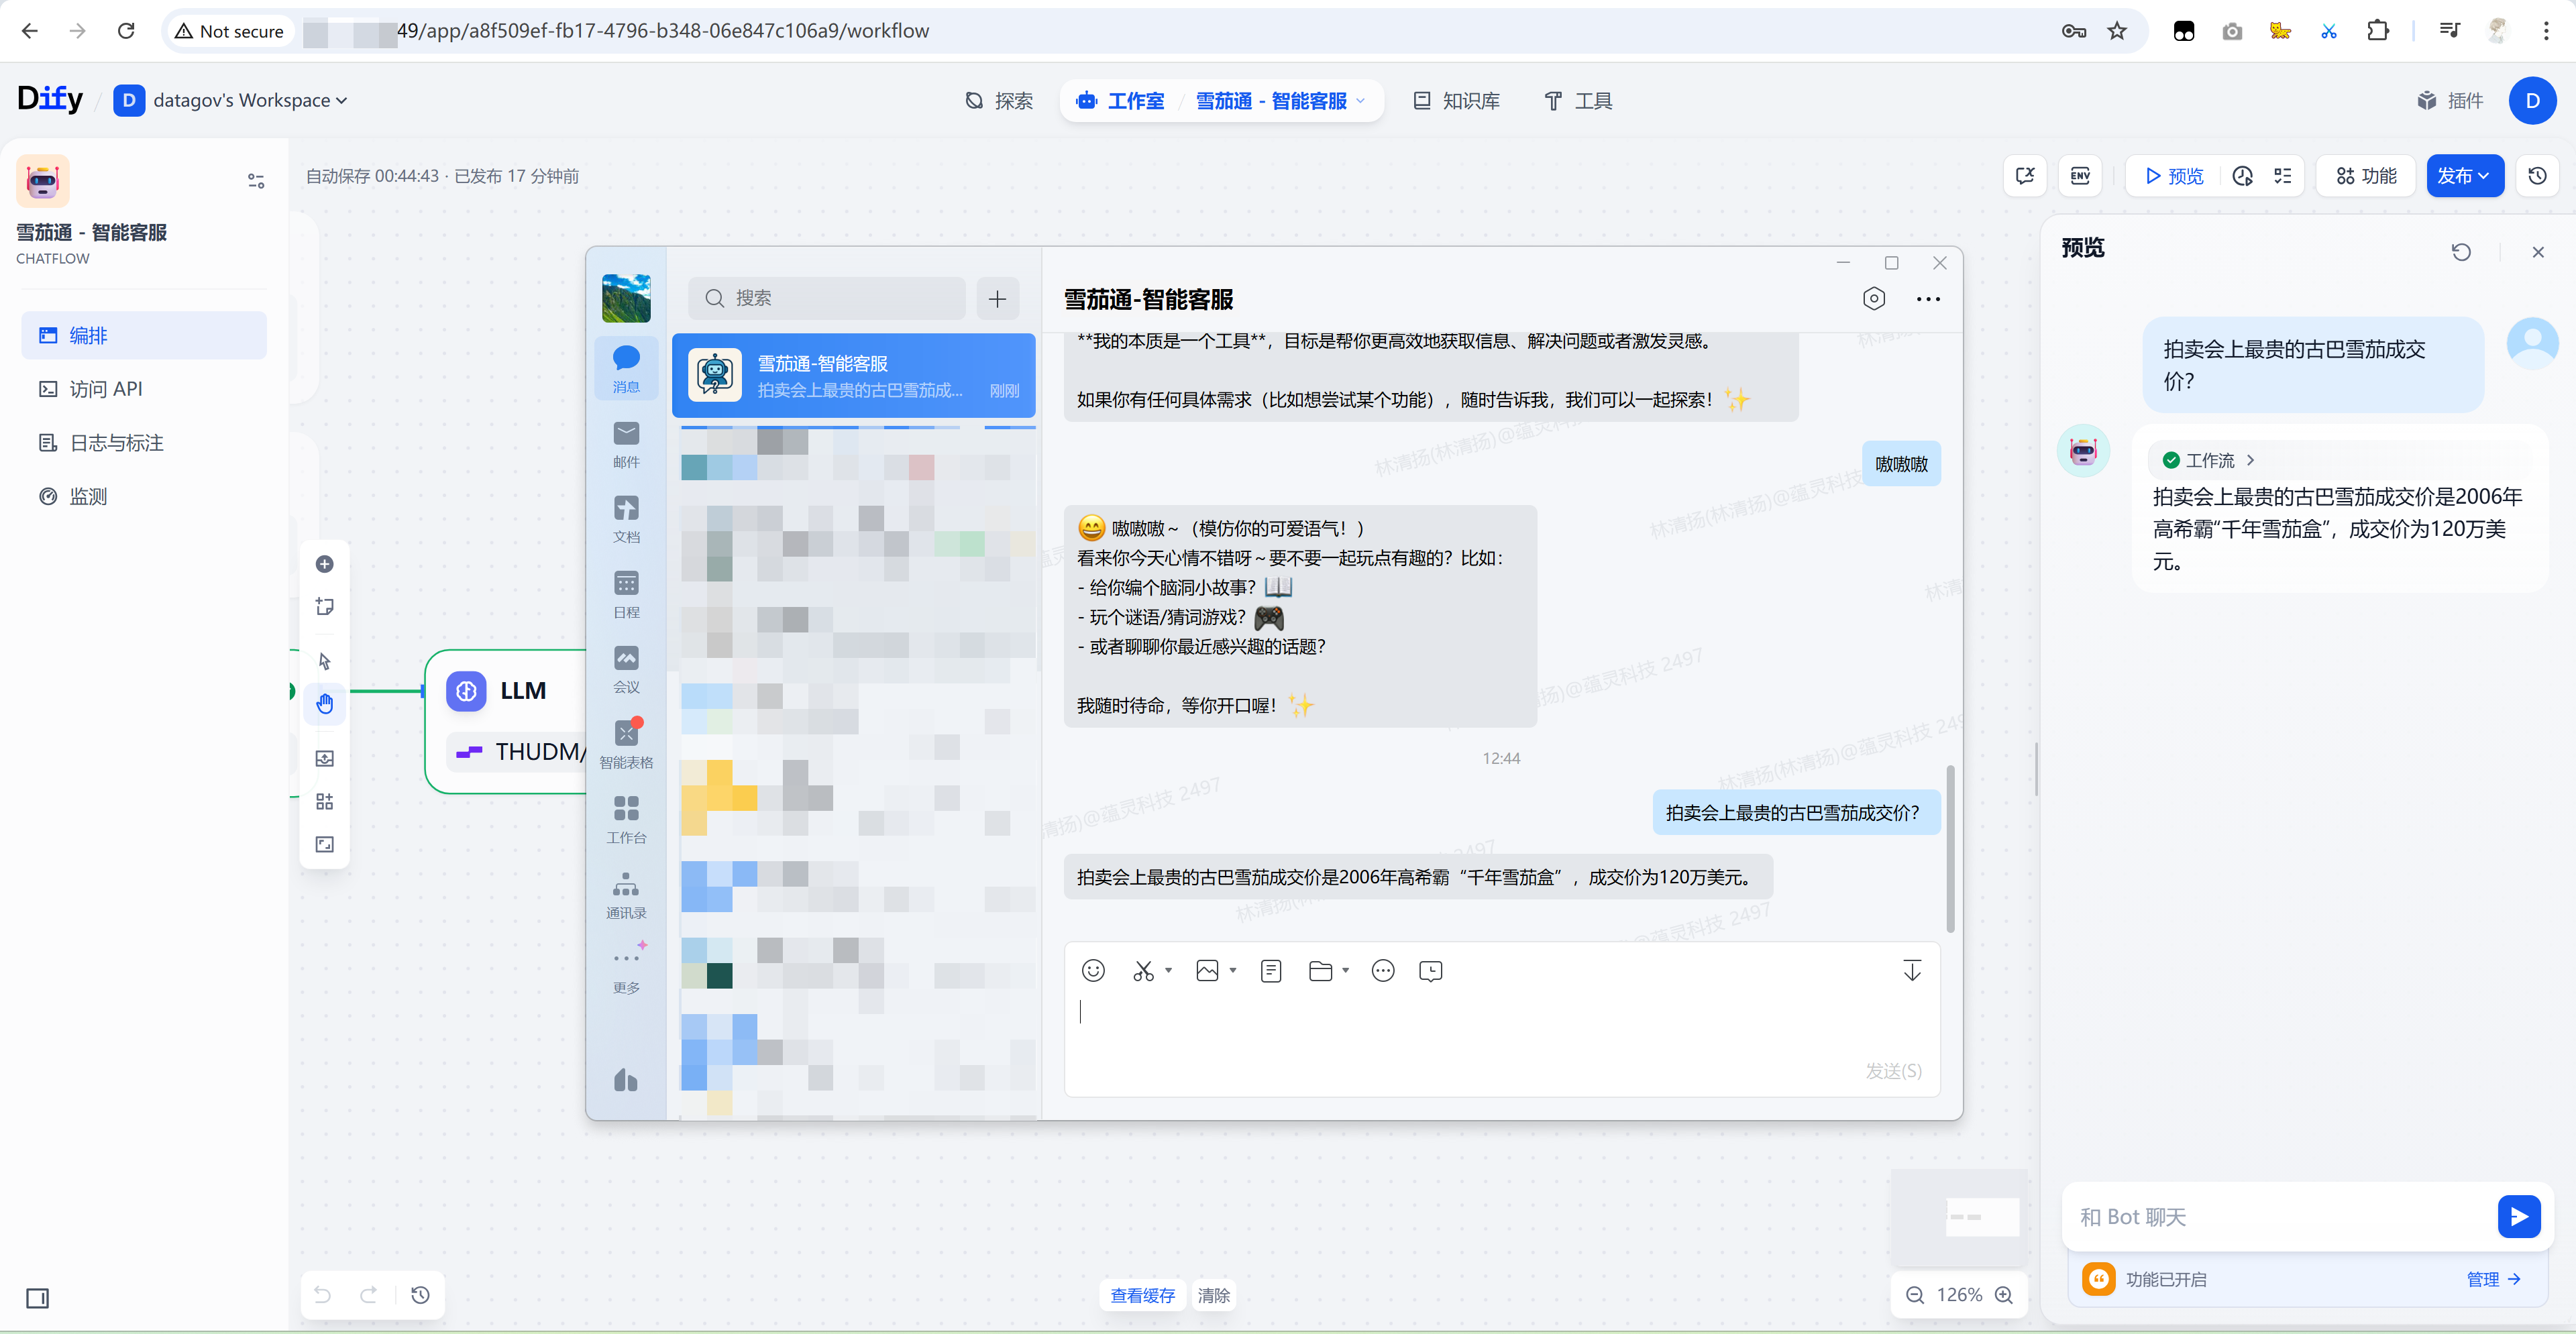Image resolution: width=2576 pixels, height=1334 pixels.
Task: Click the checklist icon beside Preview button
Action: click(x=2282, y=176)
